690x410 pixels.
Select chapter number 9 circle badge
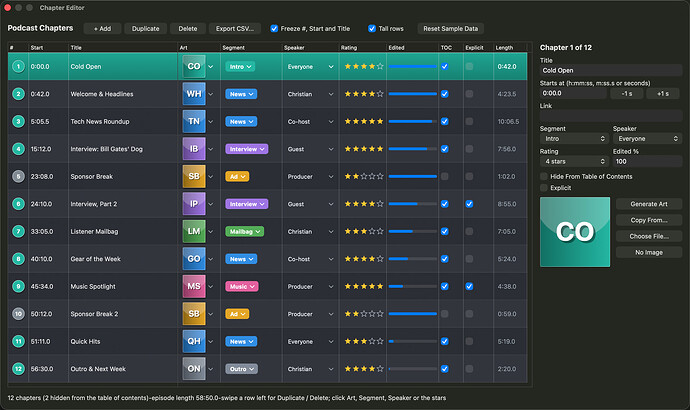(x=18, y=286)
